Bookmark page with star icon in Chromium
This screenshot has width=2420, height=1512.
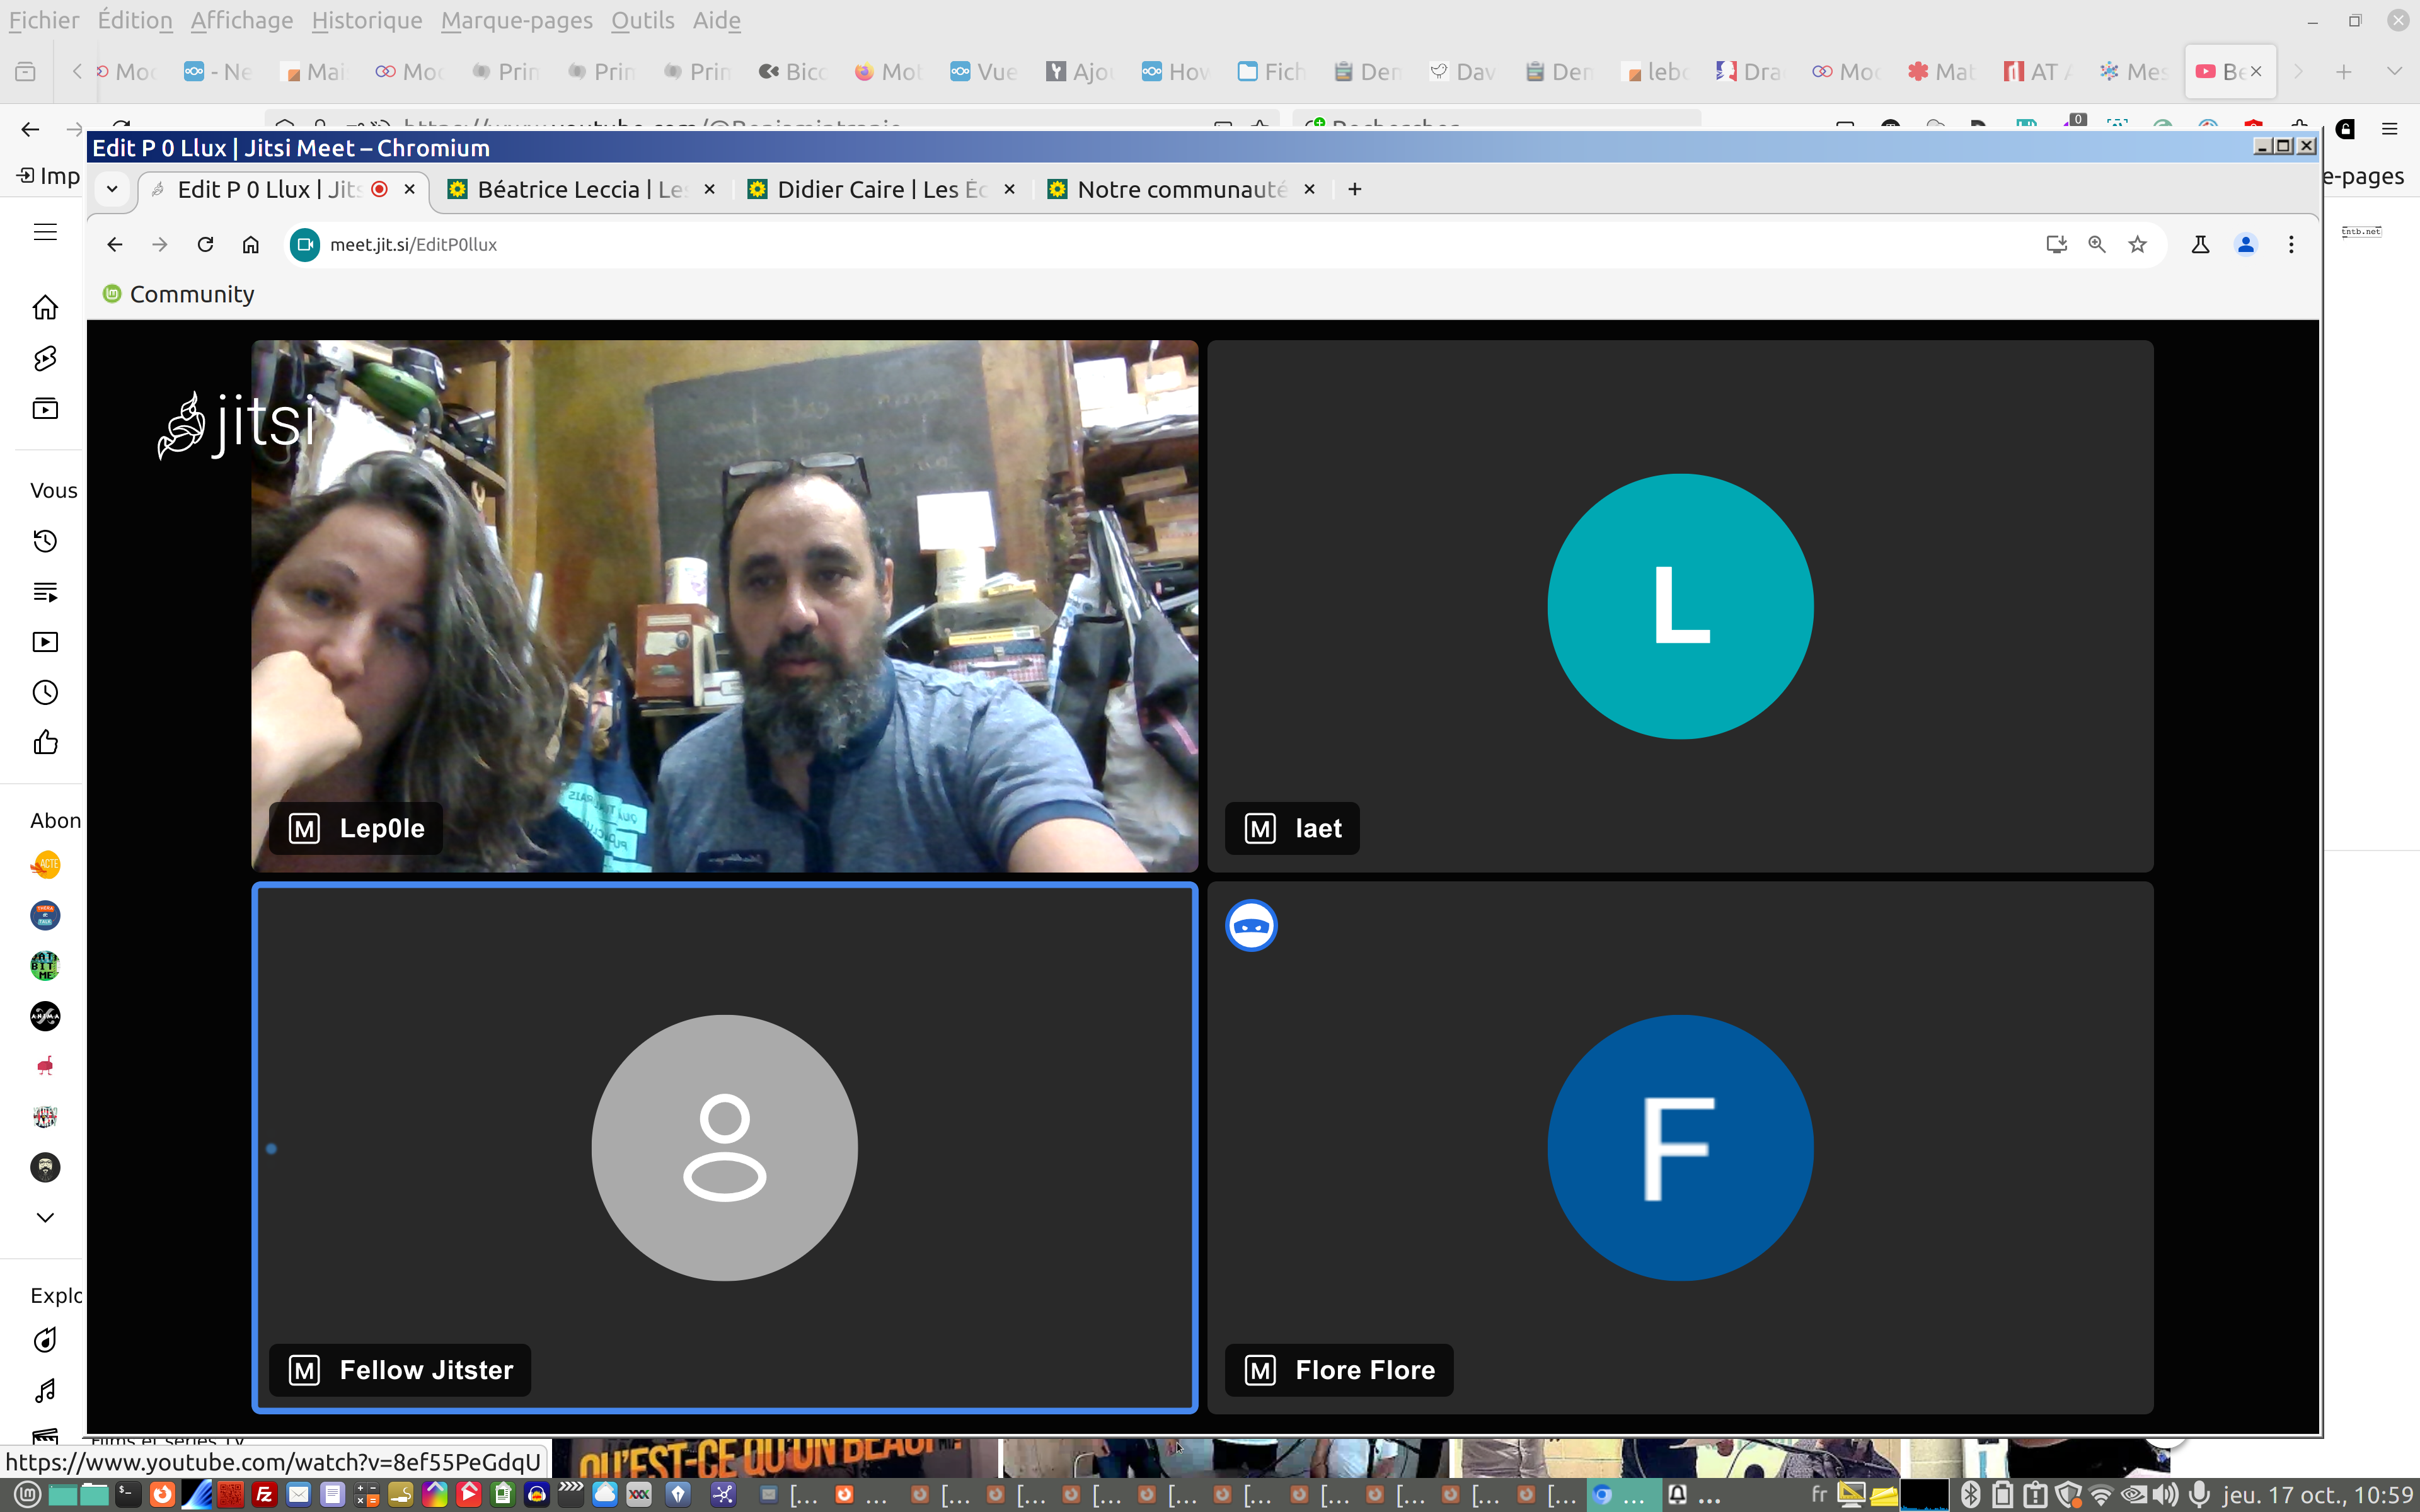click(x=2137, y=245)
